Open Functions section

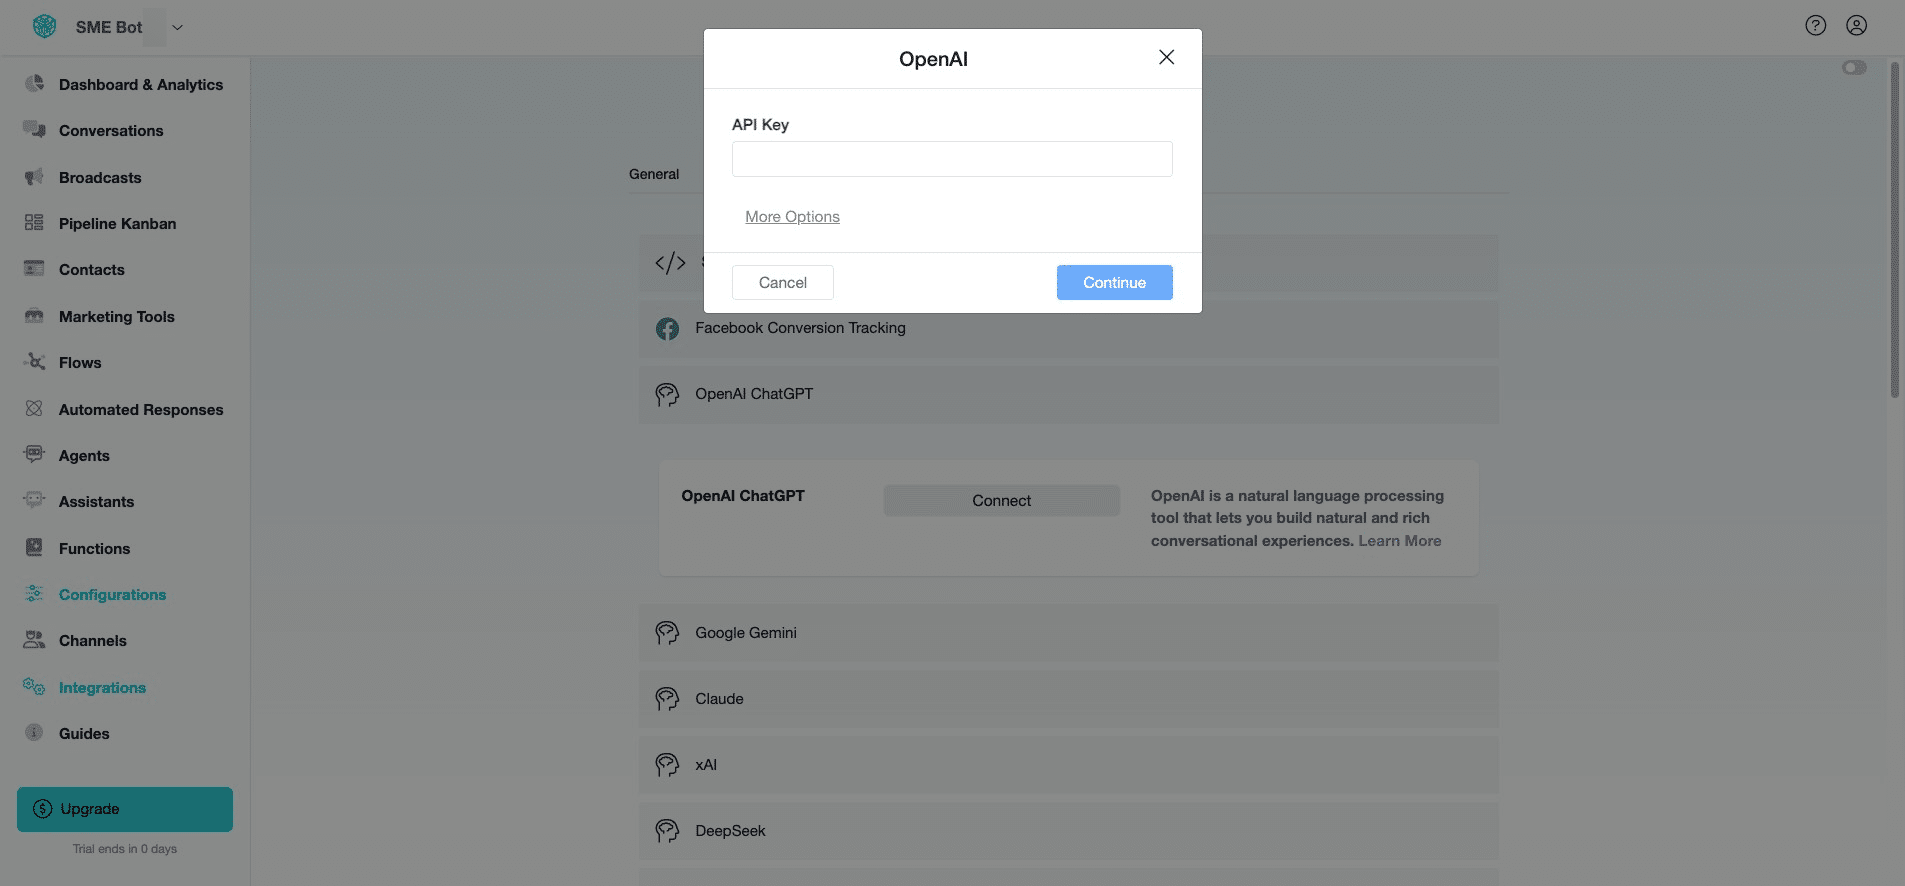tap(94, 549)
